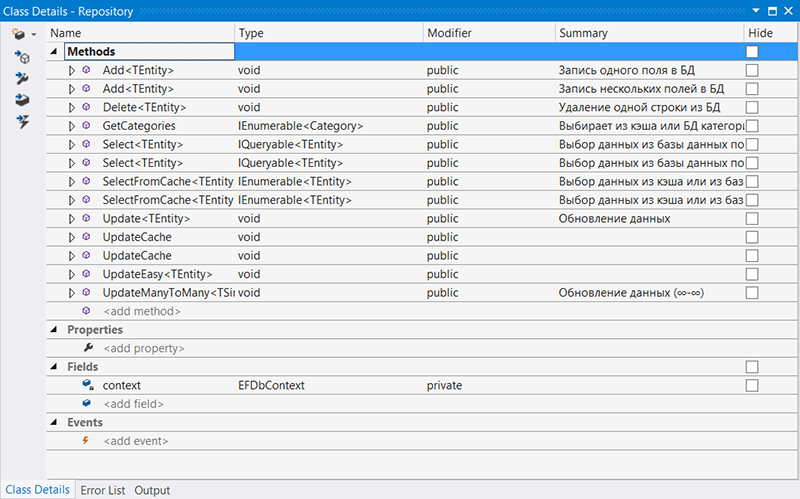The width and height of the screenshot is (800, 499).
Task: Click the Summary column header
Action: pos(649,33)
